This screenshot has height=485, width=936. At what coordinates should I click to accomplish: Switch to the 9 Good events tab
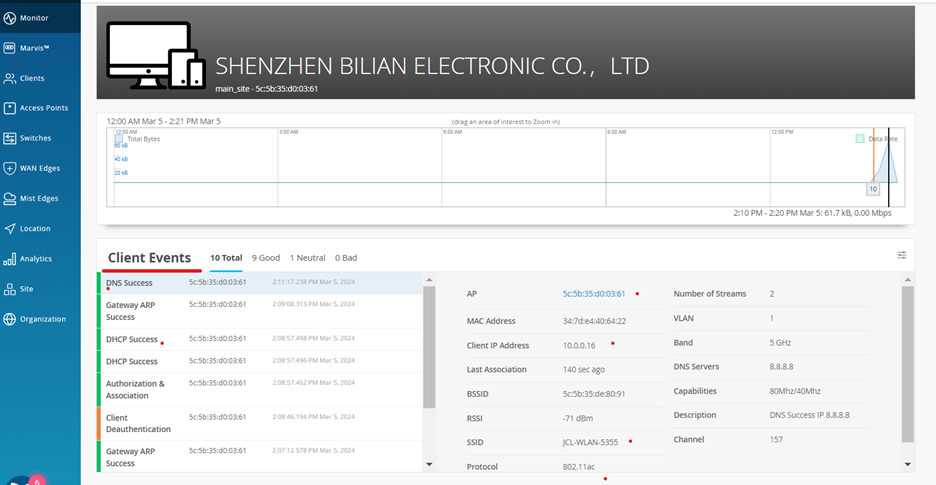(266, 258)
